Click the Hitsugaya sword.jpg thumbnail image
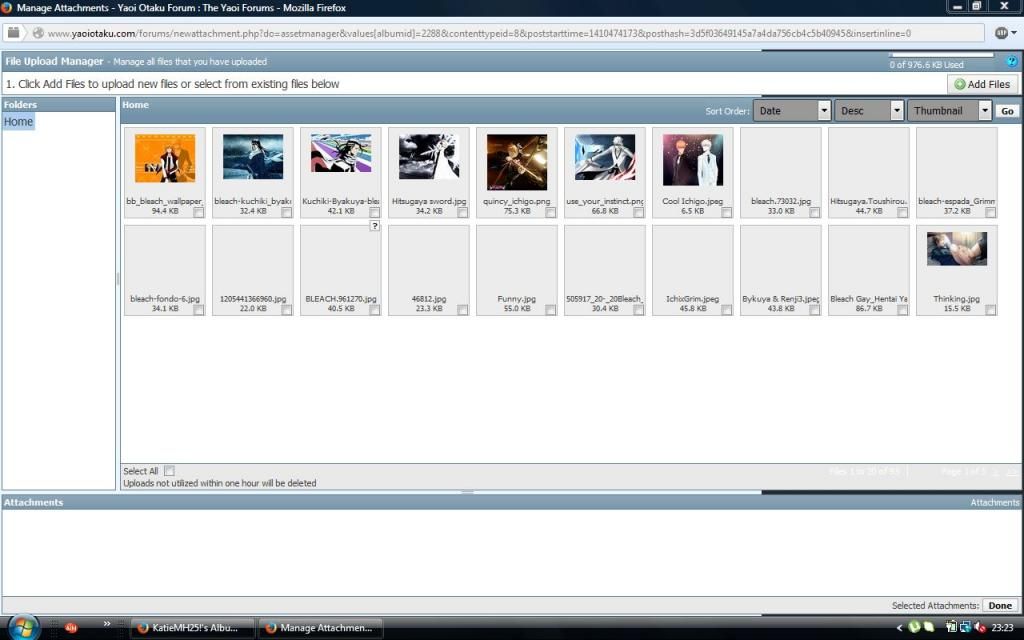 point(429,157)
